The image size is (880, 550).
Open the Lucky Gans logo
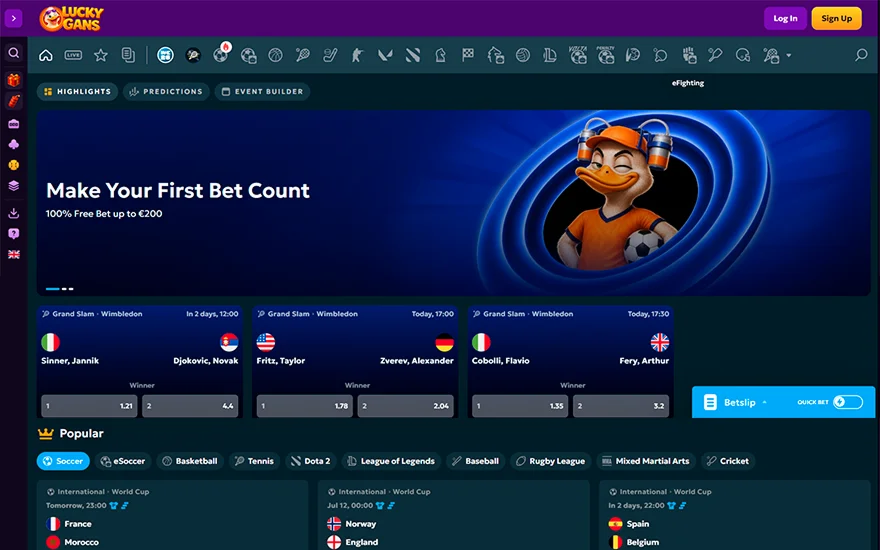click(x=71, y=19)
